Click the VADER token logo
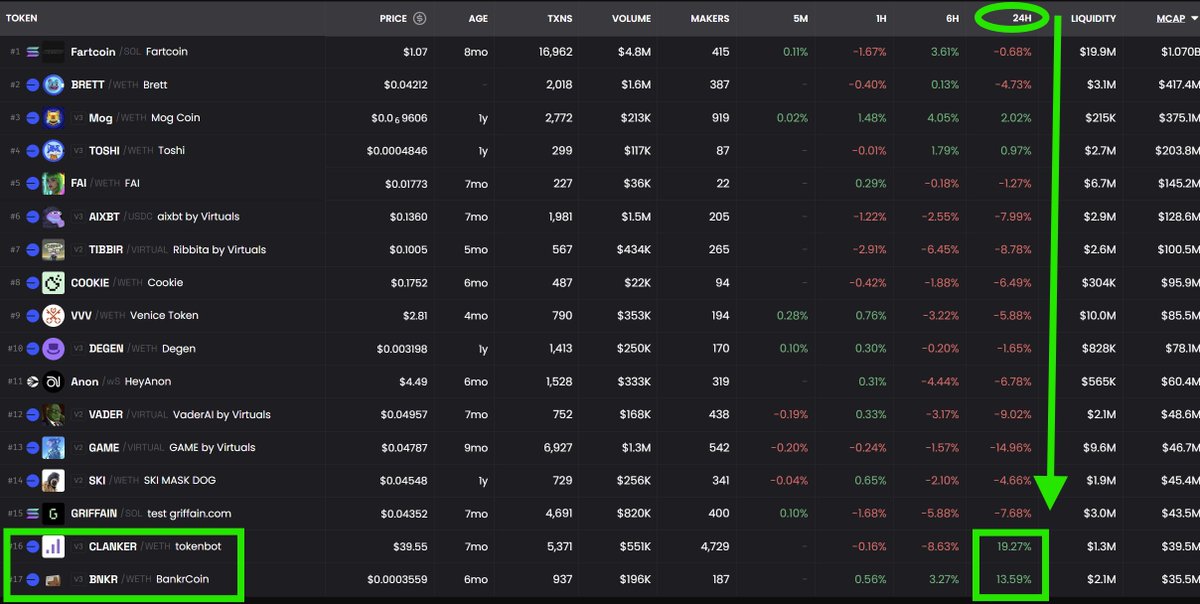 [54, 415]
